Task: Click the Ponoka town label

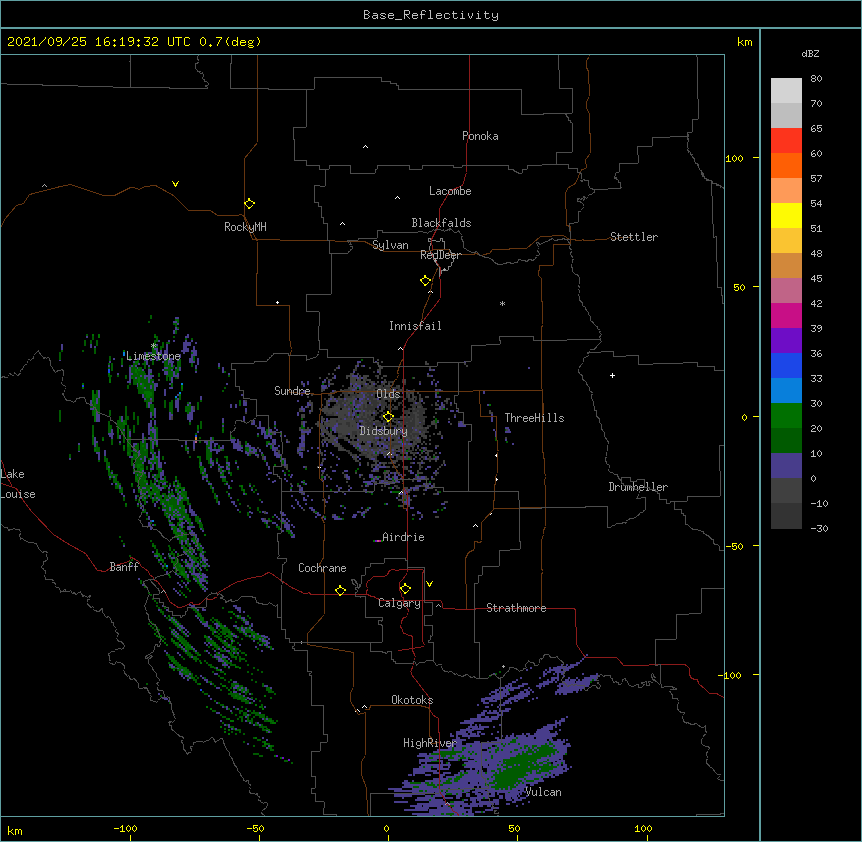Action: pyautogui.click(x=480, y=136)
